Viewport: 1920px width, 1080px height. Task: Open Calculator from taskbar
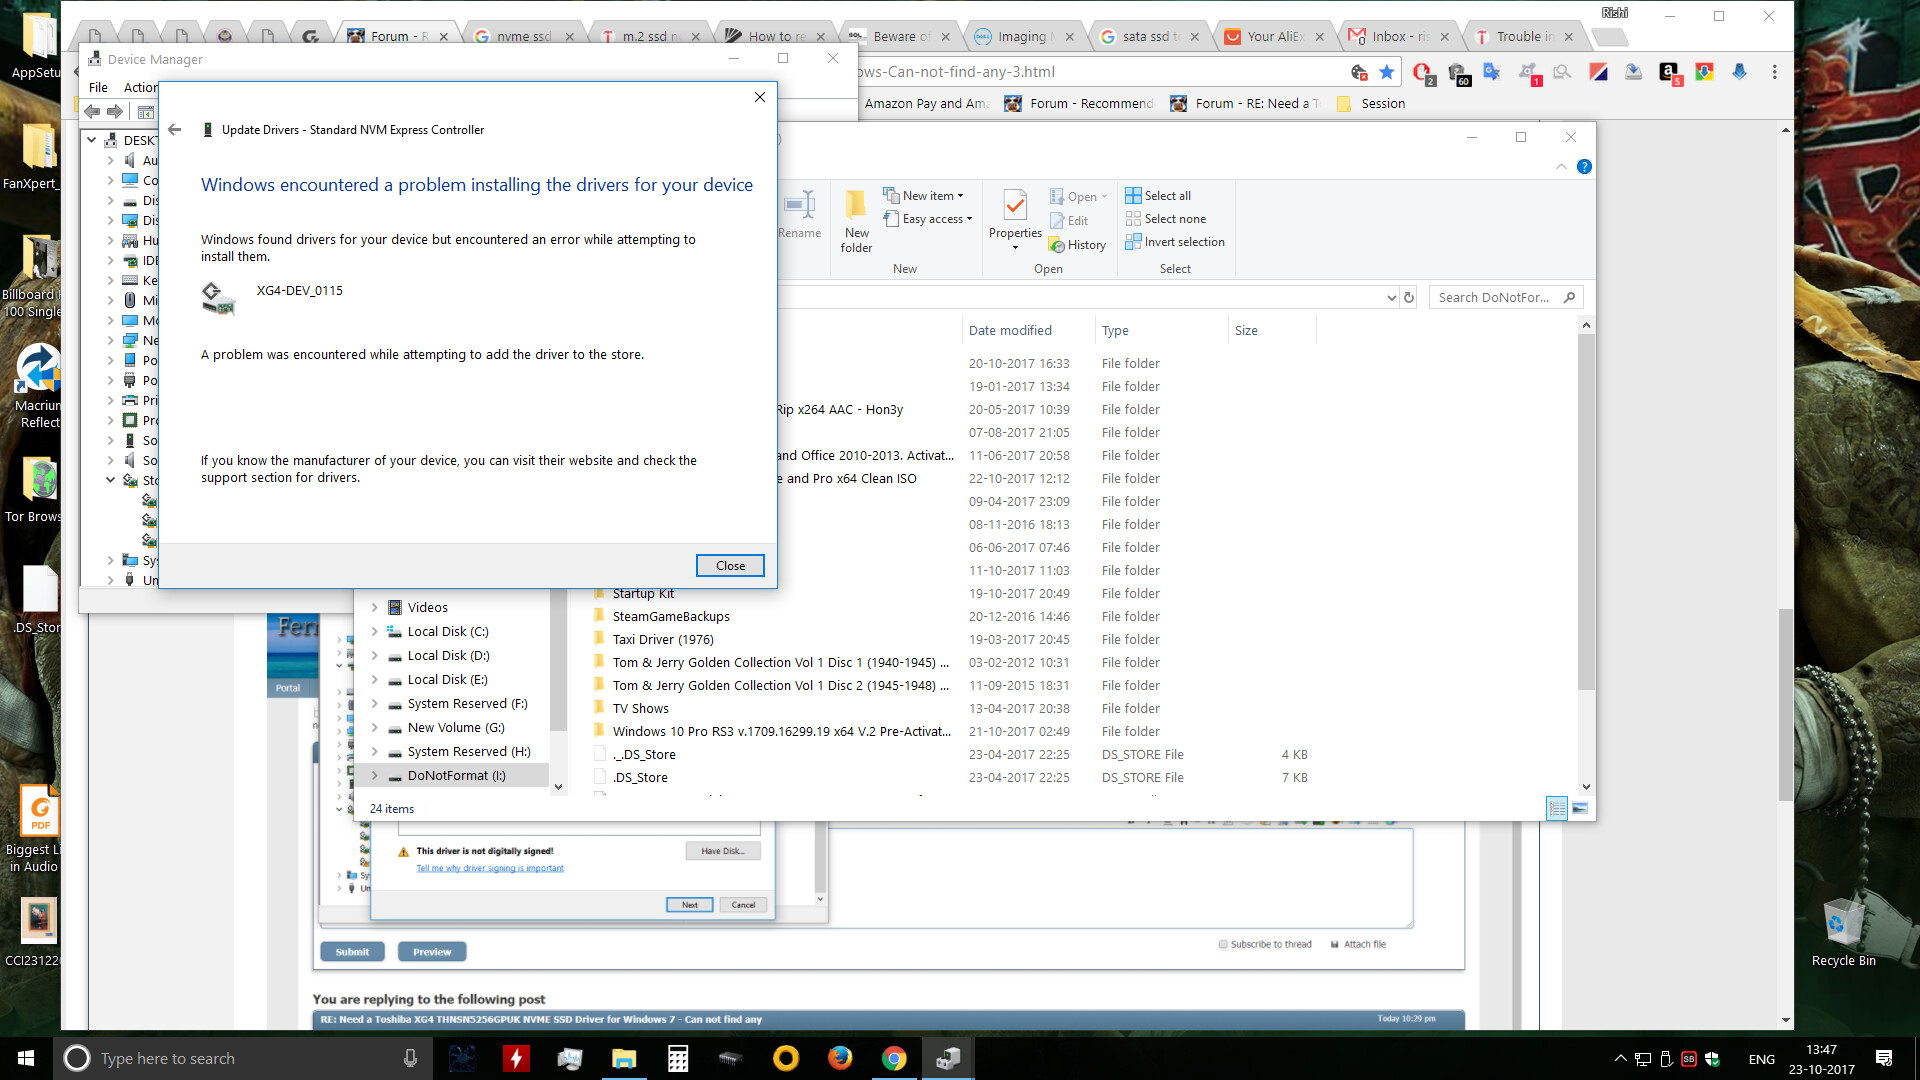click(x=678, y=1058)
